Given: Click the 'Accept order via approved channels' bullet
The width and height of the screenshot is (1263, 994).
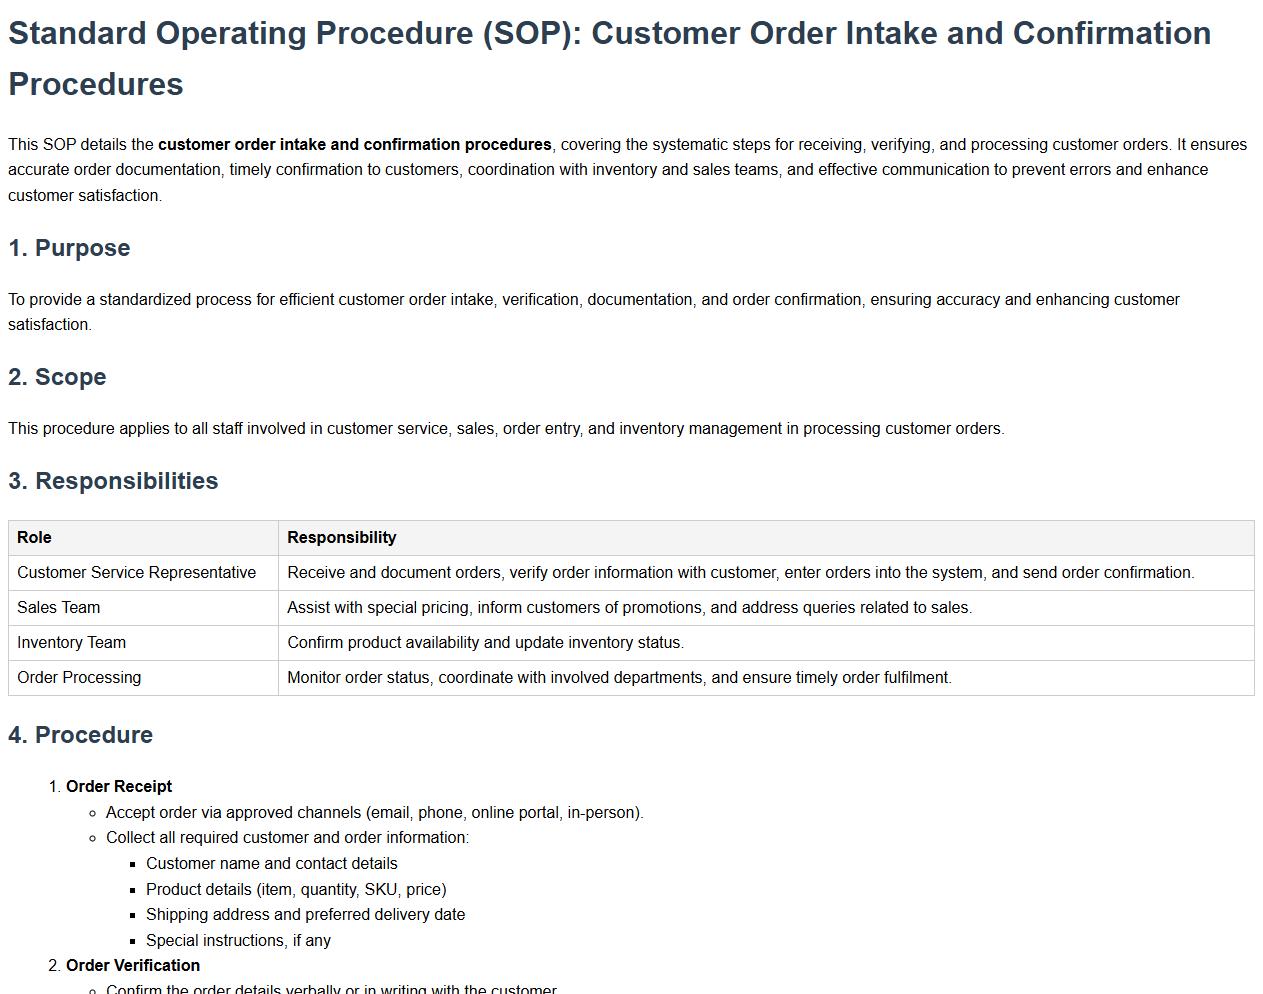Looking at the screenshot, I should click(374, 813).
